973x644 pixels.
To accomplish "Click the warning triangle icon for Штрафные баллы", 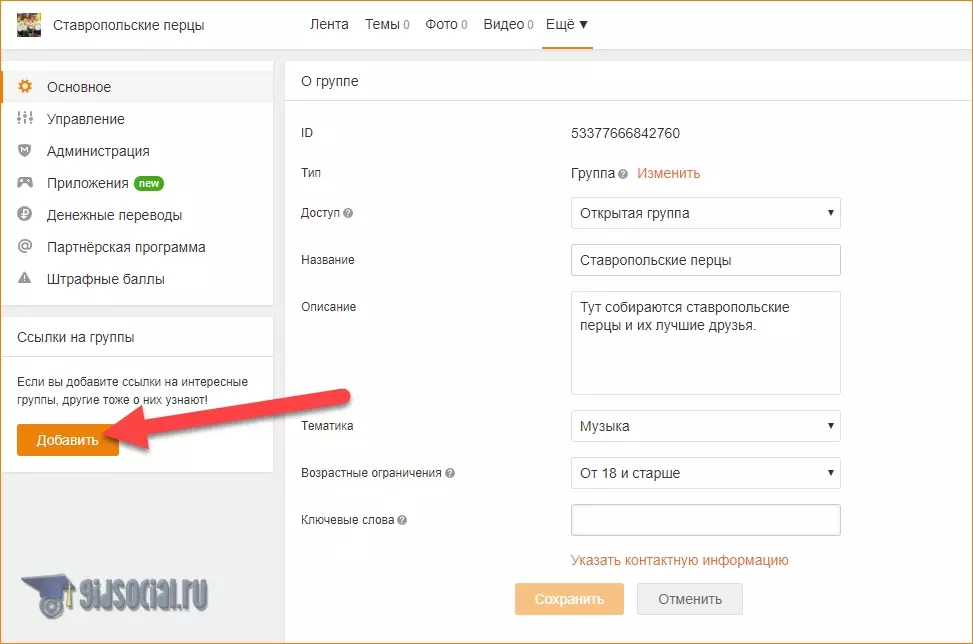I will pos(25,279).
